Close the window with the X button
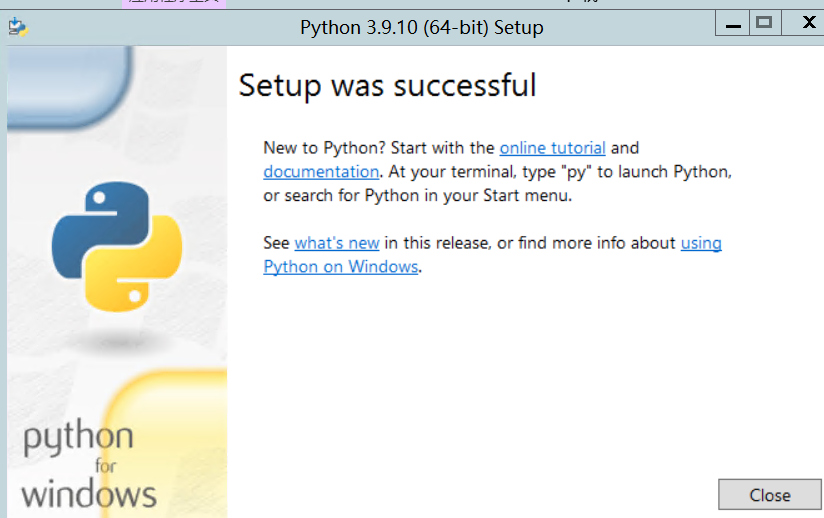Image resolution: width=824 pixels, height=518 pixels. point(809,23)
